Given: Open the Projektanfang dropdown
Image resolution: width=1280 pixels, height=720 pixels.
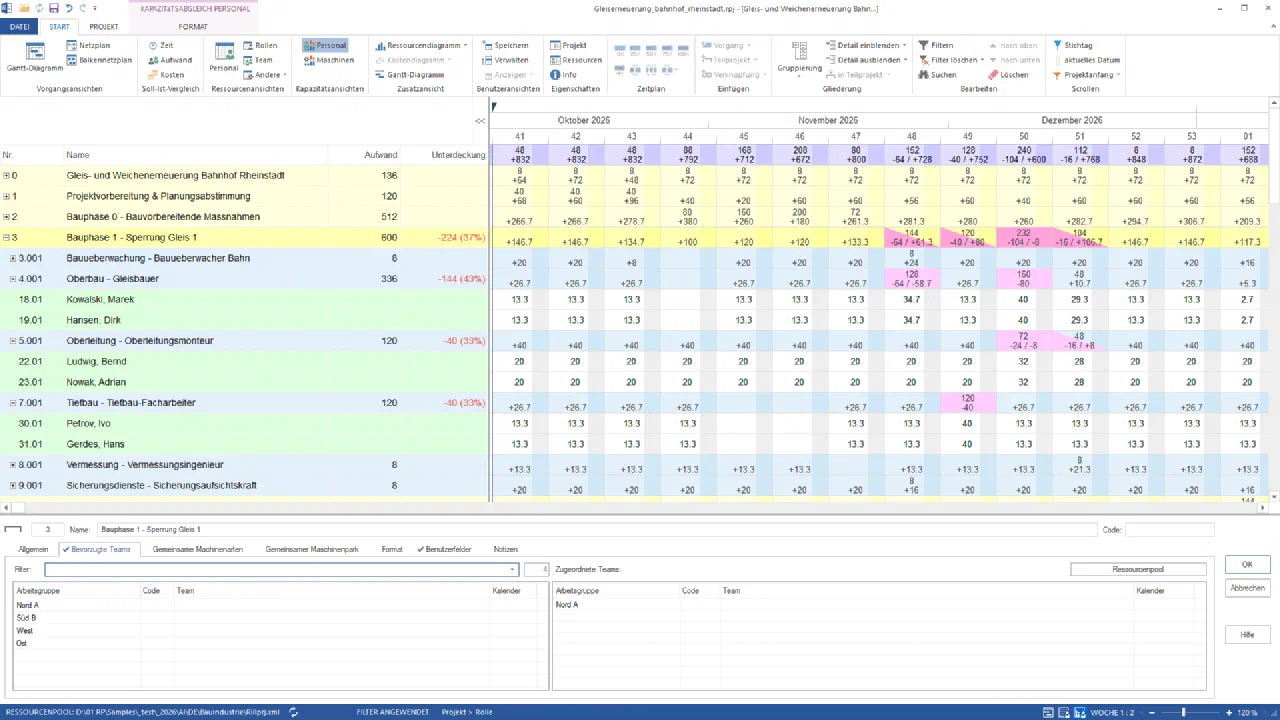Looking at the screenshot, I should 1086,75.
